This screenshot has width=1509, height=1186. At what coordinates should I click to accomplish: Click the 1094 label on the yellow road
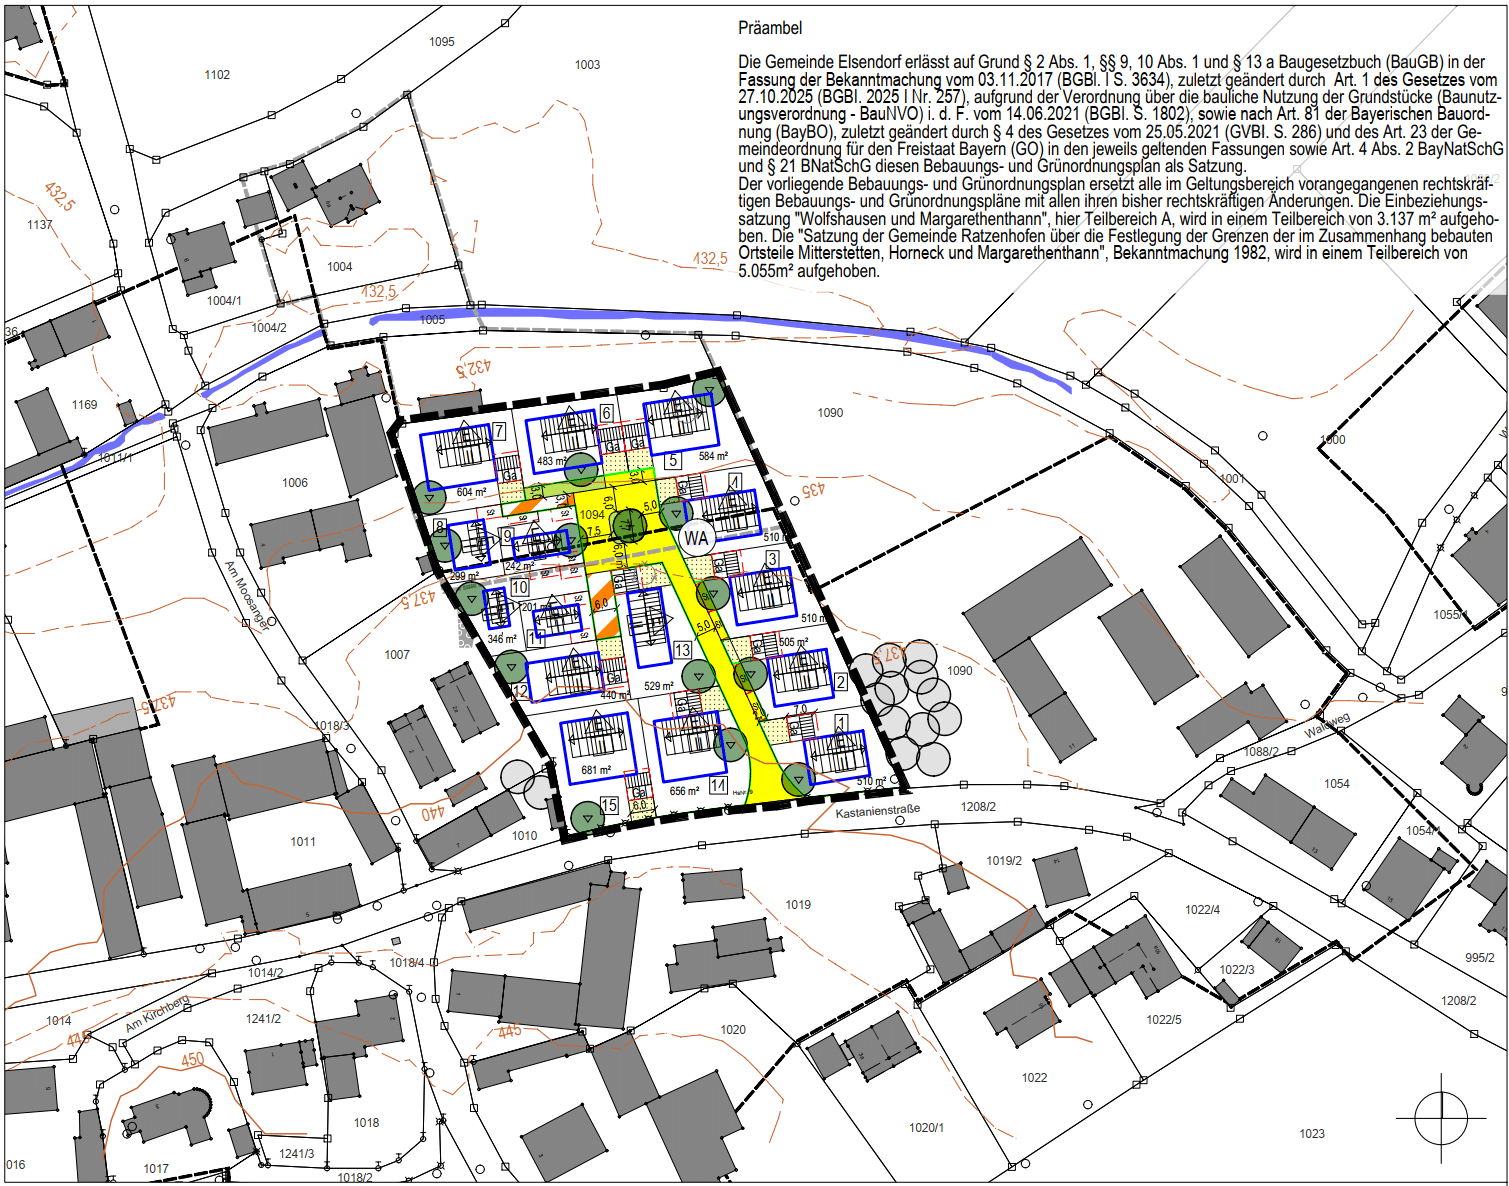pos(592,515)
